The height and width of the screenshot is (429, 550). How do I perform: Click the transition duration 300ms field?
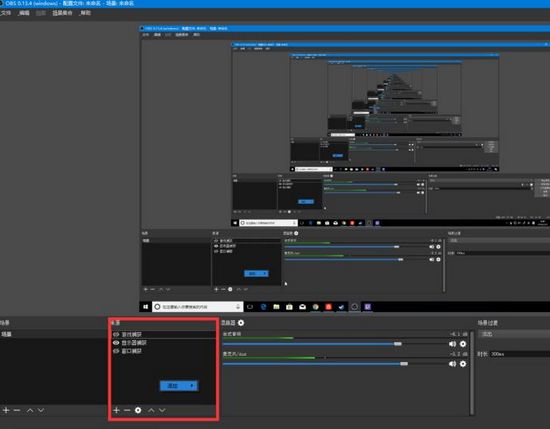pos(520,354)
